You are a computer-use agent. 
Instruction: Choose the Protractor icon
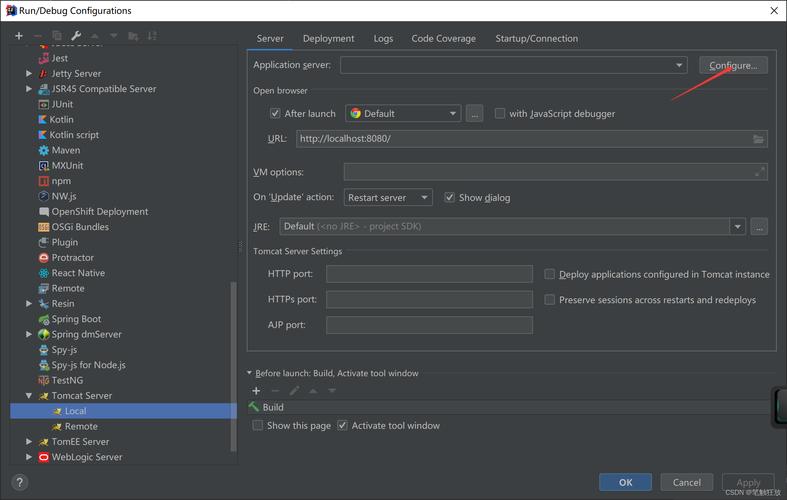[44, 258]
